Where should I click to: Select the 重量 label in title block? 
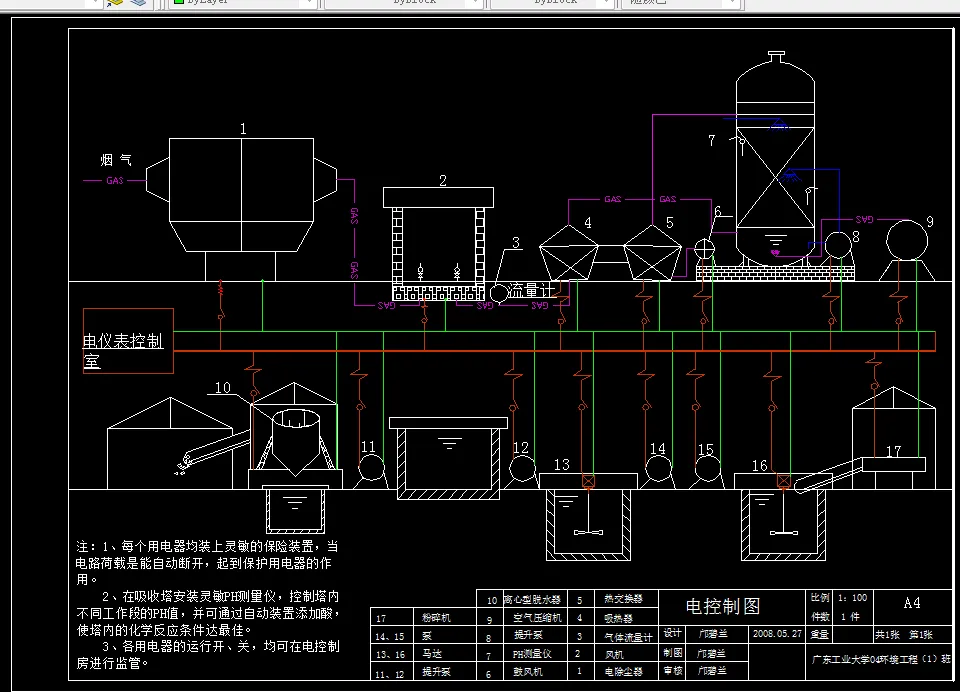pyautogui.click(x=820, y=634)
